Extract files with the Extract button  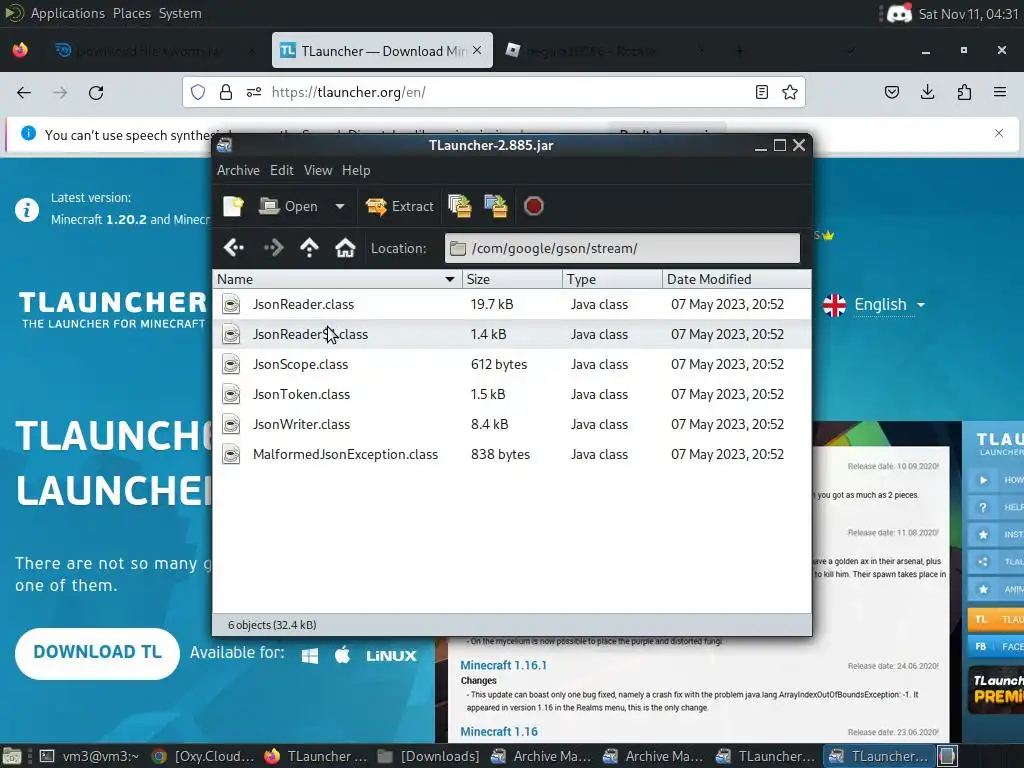click(399, 206)
